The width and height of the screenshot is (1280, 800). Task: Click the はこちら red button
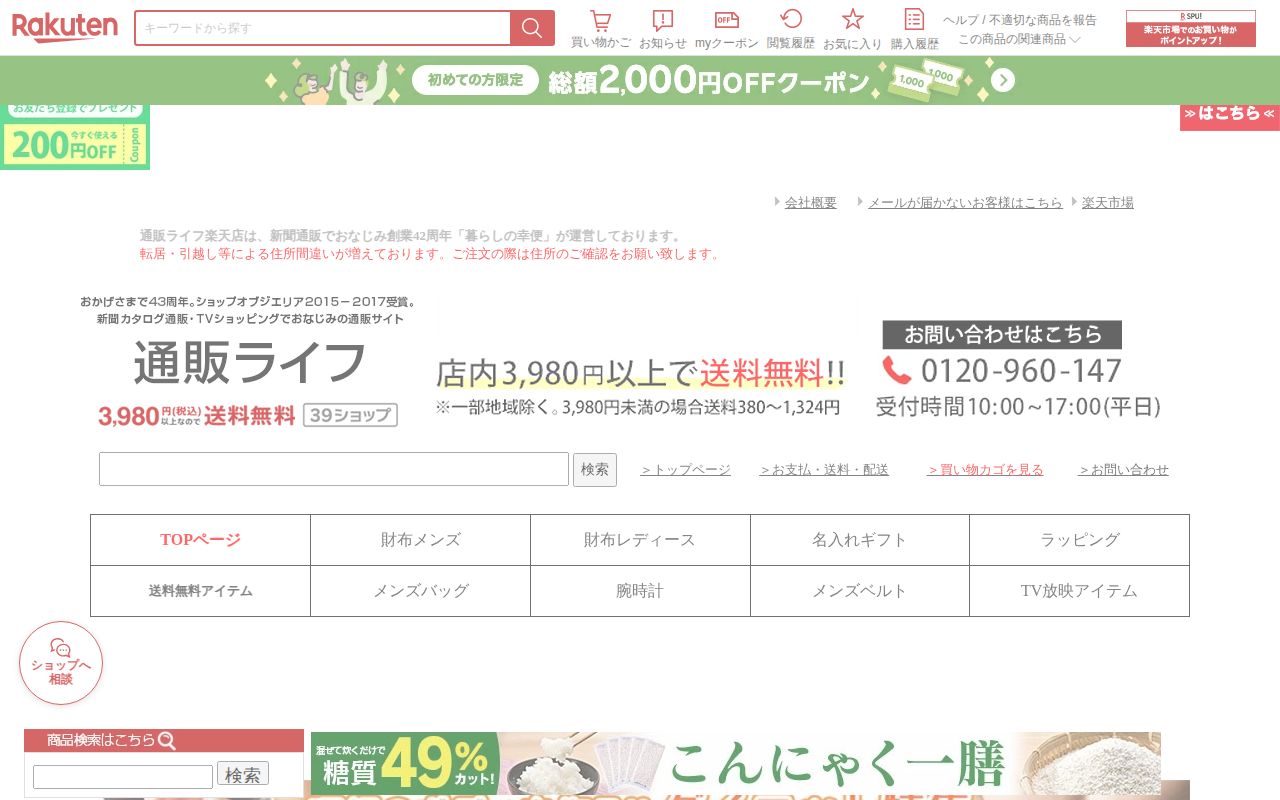tap(1230, 116)
